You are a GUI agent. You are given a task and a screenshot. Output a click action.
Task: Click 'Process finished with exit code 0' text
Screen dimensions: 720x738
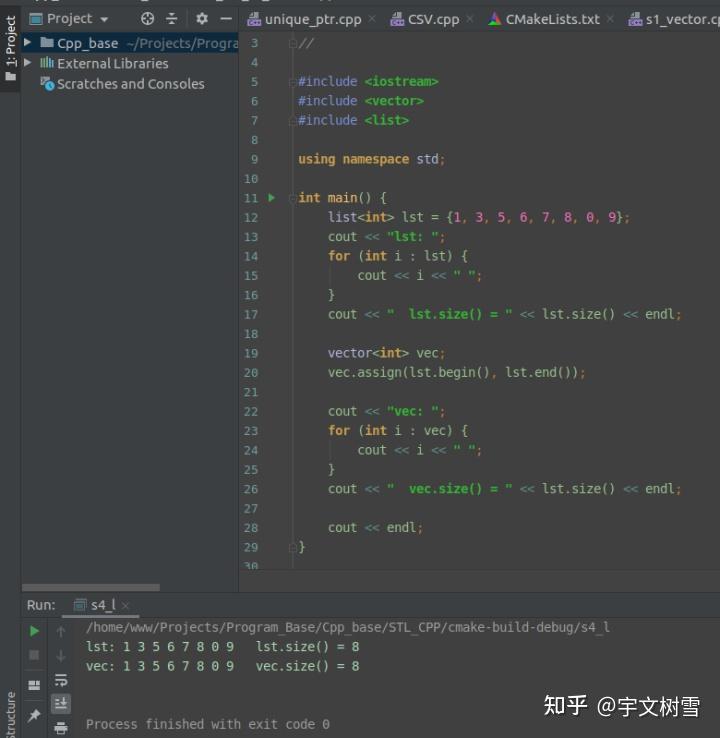(208, 724)
